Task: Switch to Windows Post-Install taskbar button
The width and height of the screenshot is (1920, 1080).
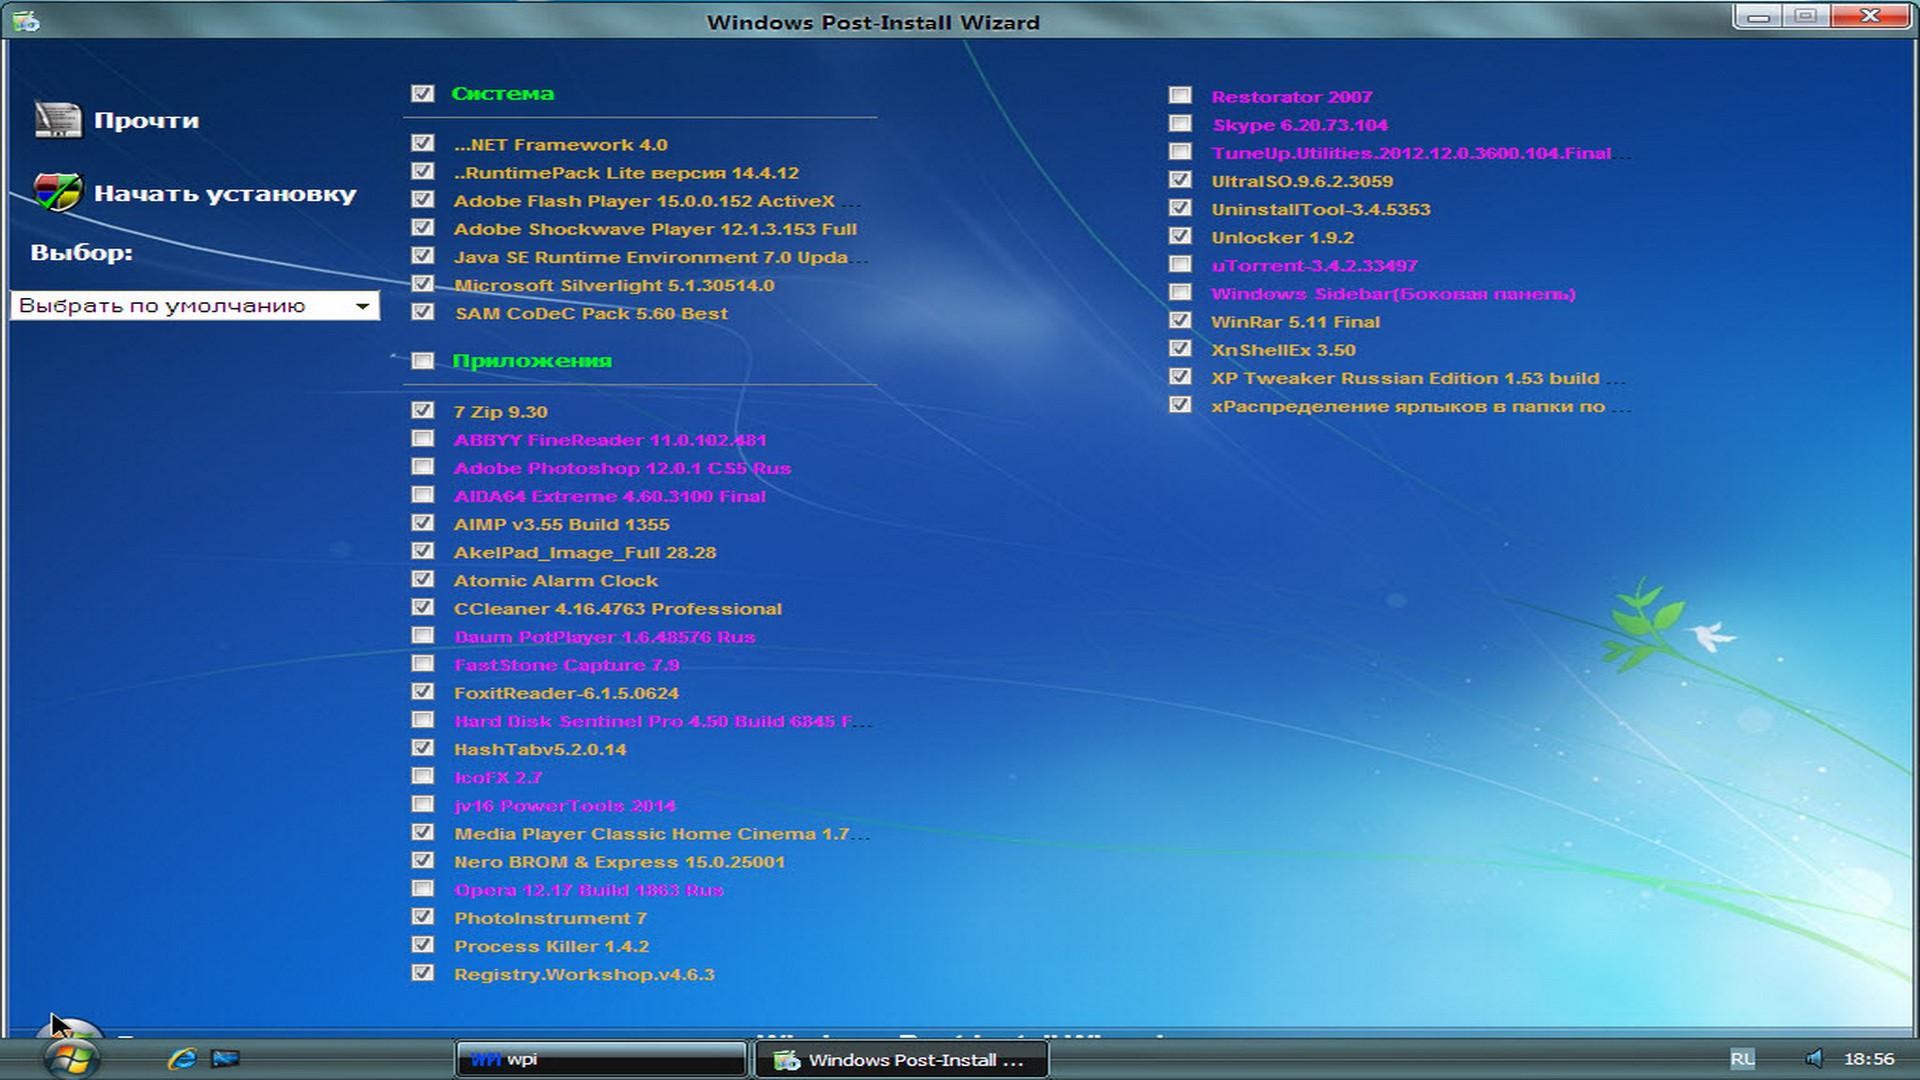Action: click(x=900, y=1059)
